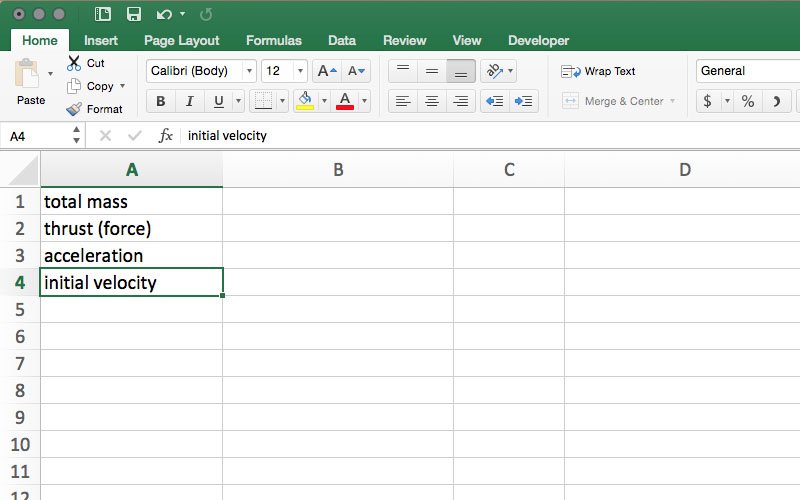Image resolution: width=800 pixels, height=500 pixels.
Task: Click the Undo arrow icon
Action: 164,14
